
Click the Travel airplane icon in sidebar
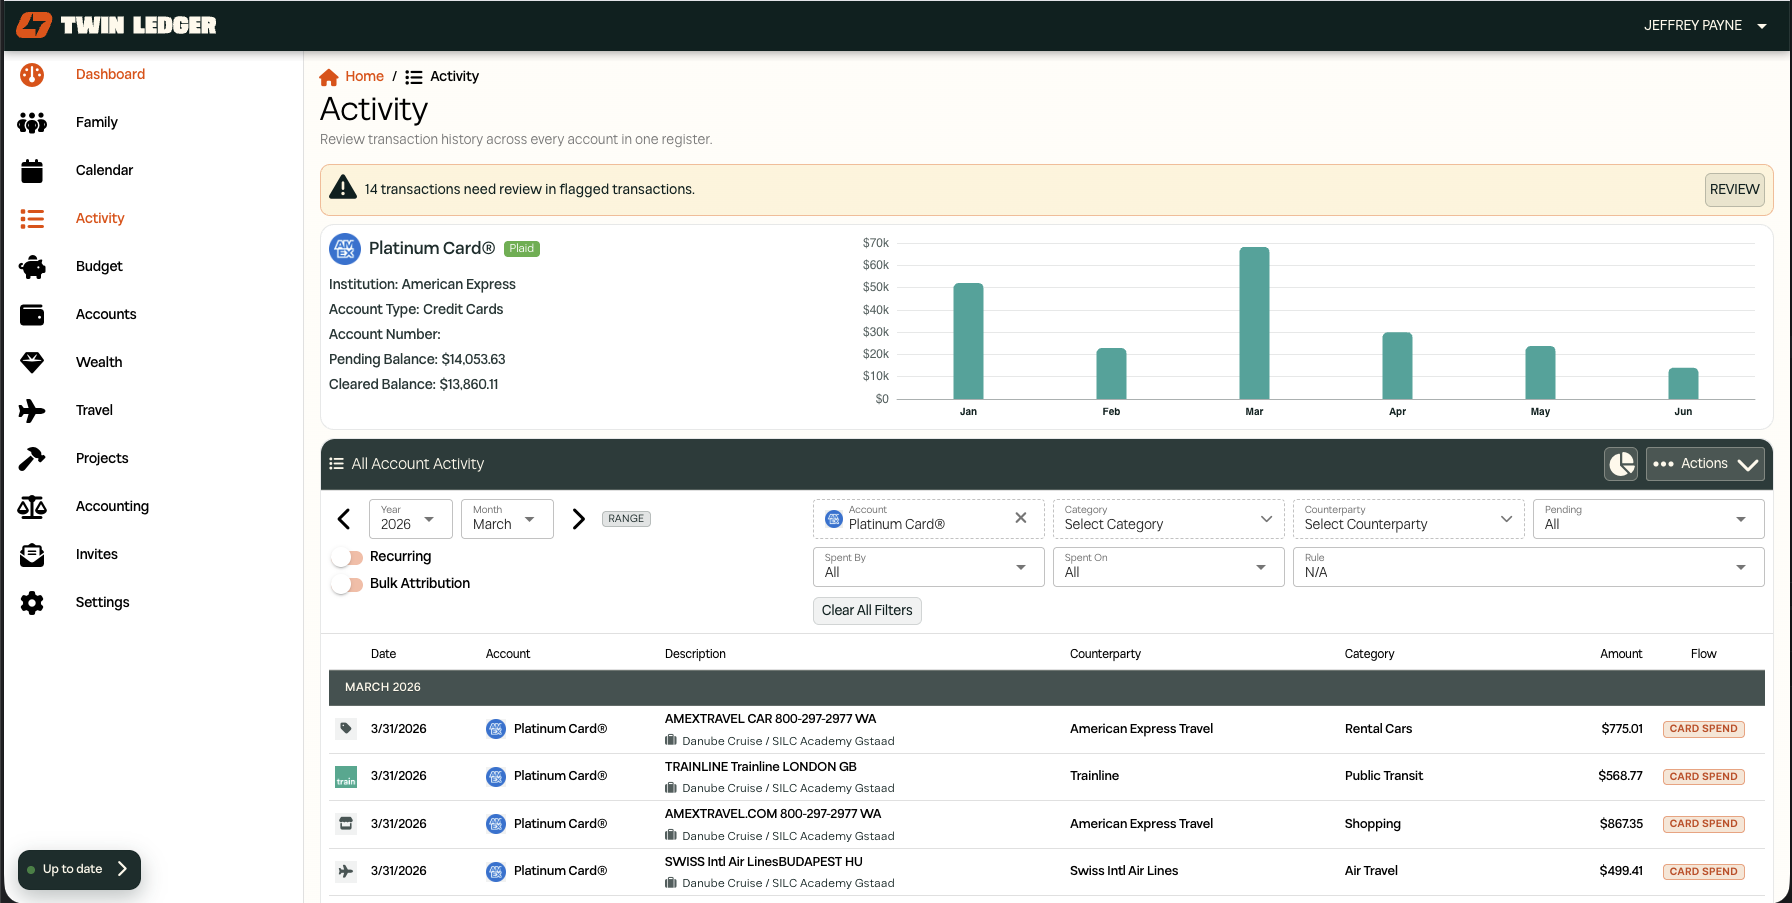point(32,410)
